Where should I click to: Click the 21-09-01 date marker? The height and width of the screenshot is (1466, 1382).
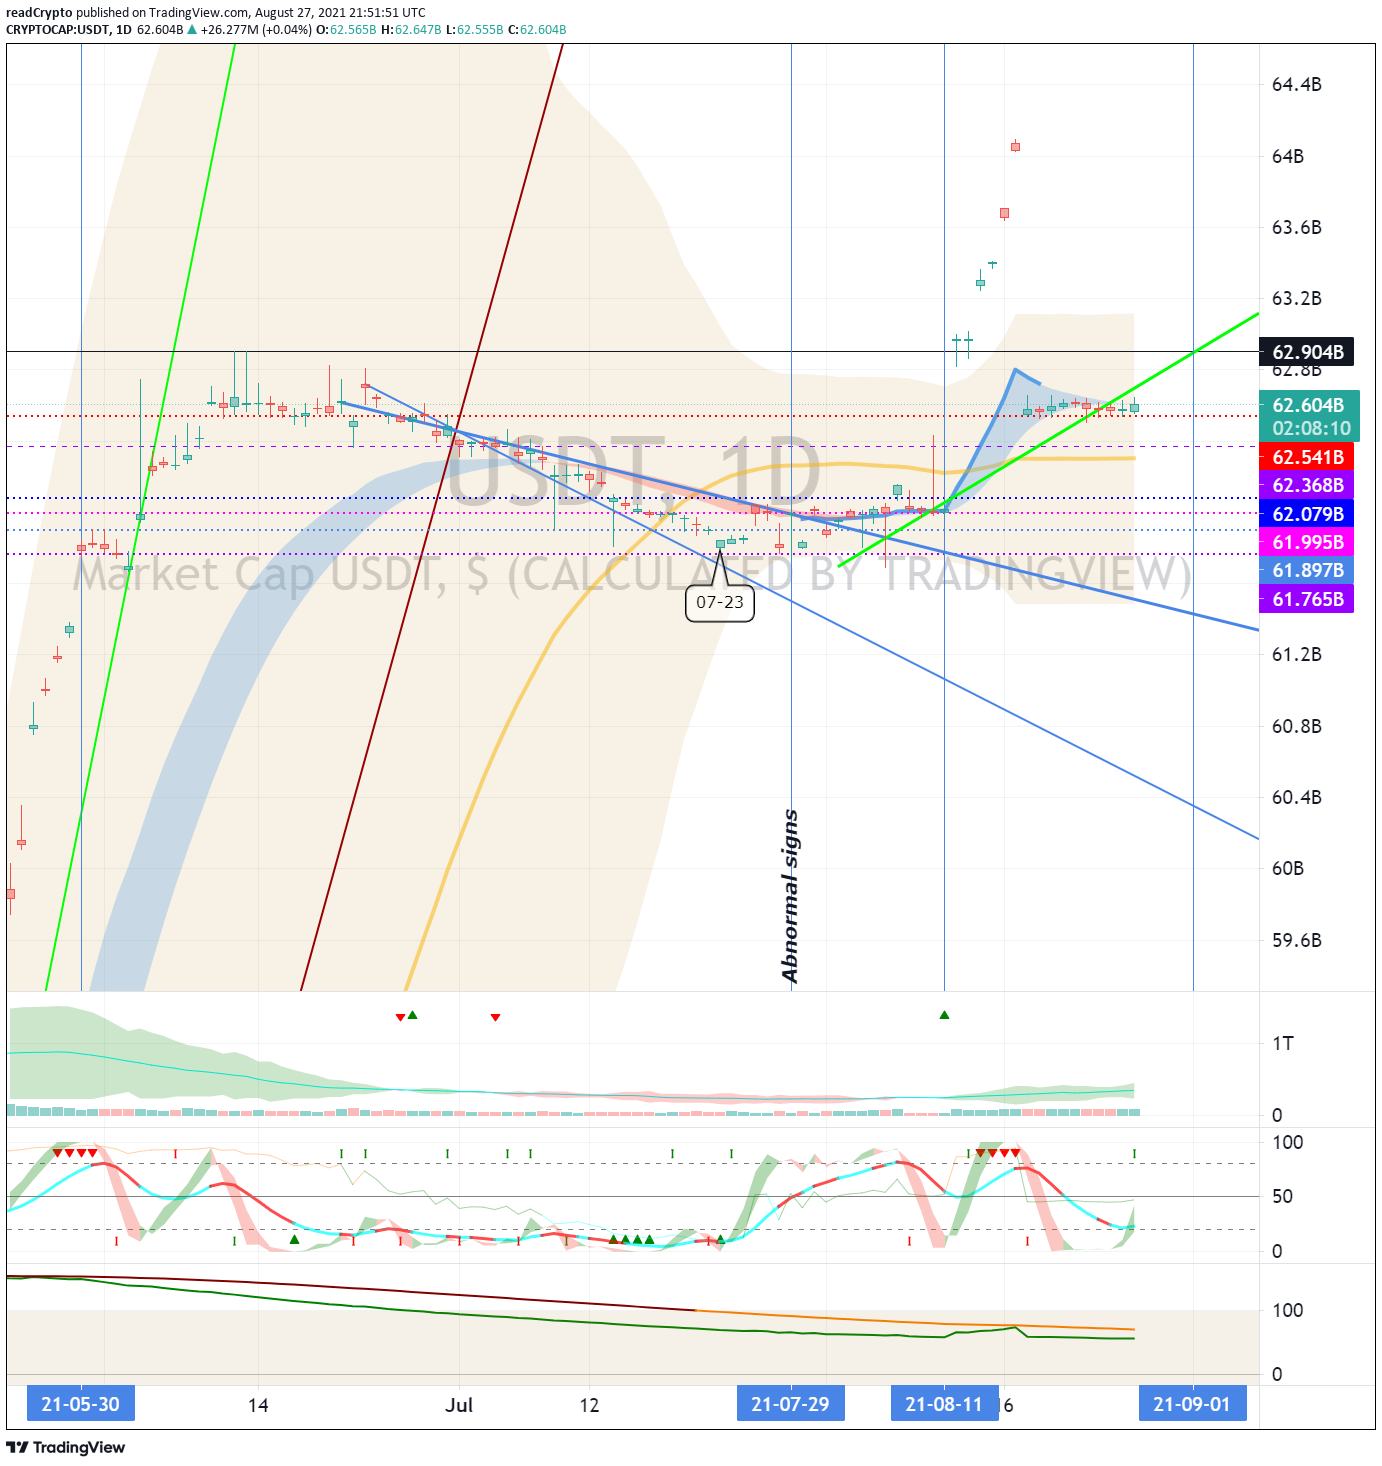coord(1192,1404)
